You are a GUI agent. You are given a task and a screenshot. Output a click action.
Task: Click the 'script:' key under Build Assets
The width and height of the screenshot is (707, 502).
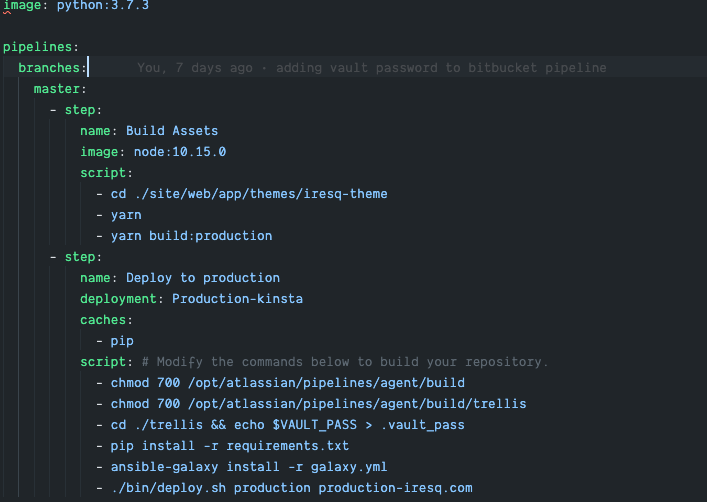[106, 173]
